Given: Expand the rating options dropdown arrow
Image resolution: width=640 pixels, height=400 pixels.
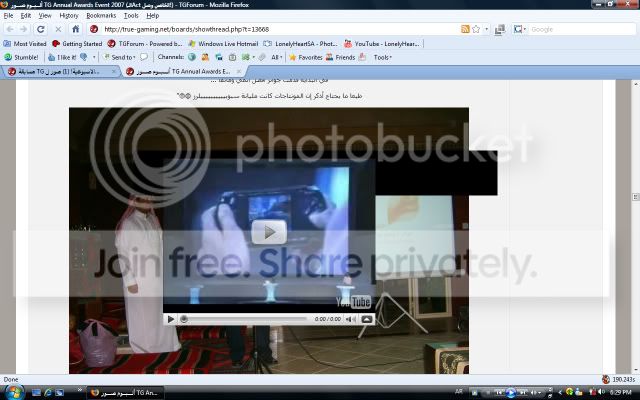Looking at the screenshot, I should [94, 57].
